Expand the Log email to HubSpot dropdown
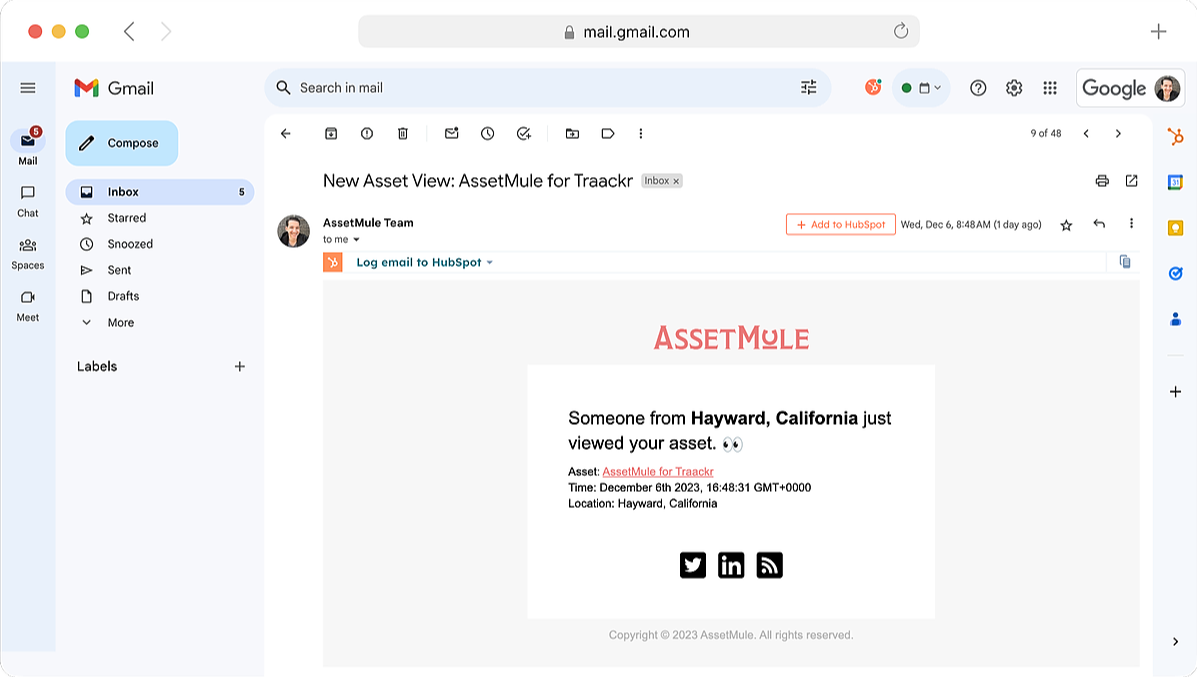Image resolution: width=1197 pixels, height=677 pixels. [489, 261]
